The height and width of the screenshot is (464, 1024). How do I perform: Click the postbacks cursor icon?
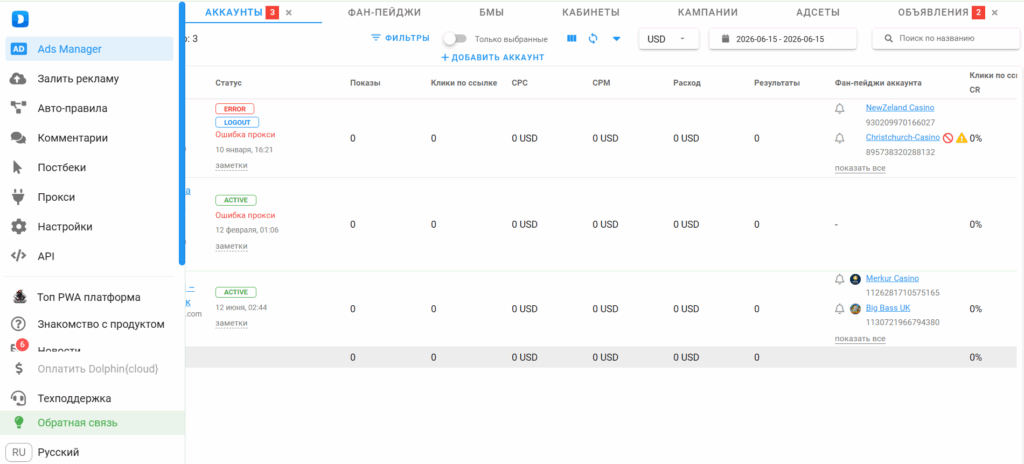[x=18, y=167]
